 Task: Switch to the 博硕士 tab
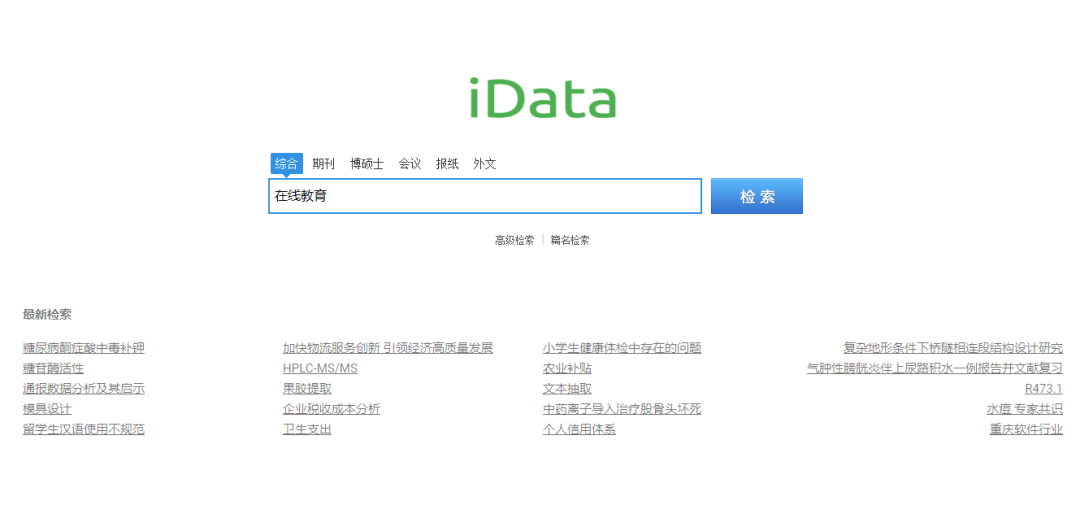tap(366, 164)
